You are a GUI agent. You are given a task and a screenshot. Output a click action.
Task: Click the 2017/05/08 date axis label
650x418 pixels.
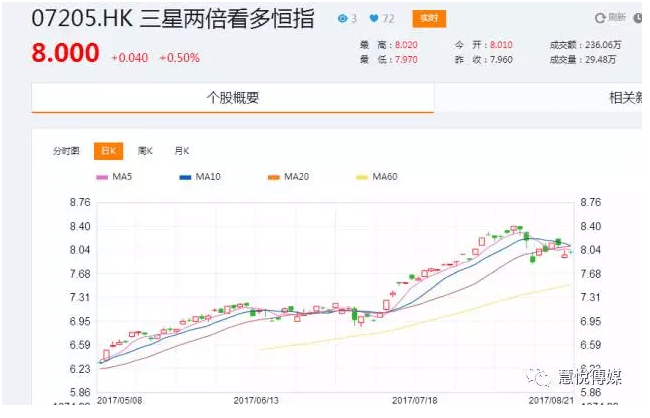click(119, 401)
